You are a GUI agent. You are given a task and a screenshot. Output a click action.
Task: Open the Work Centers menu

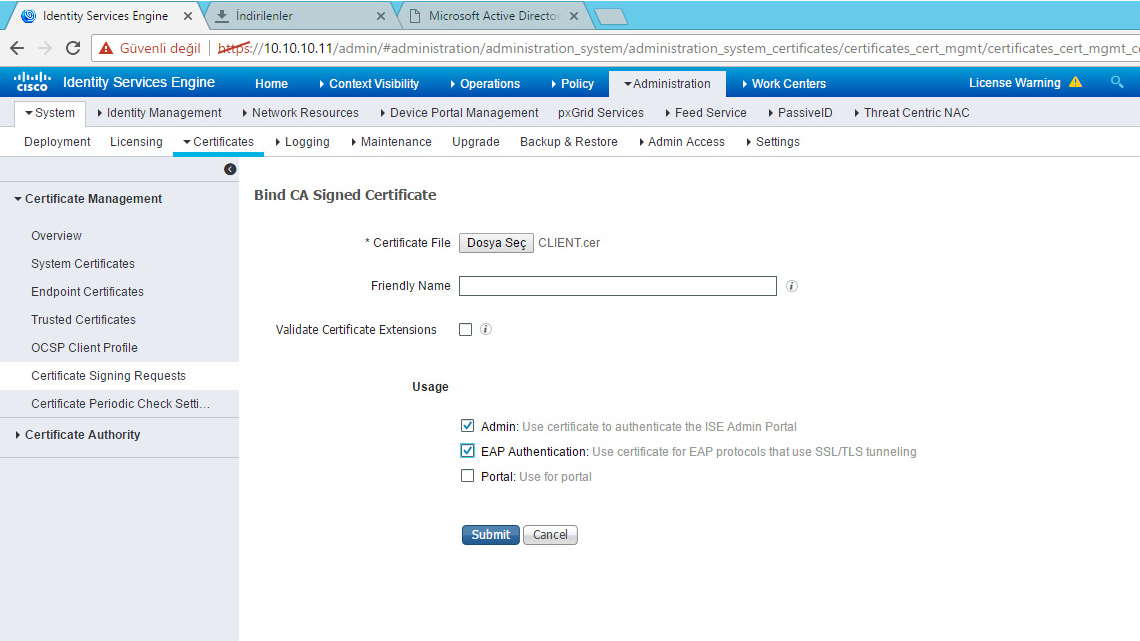[784, 84]
